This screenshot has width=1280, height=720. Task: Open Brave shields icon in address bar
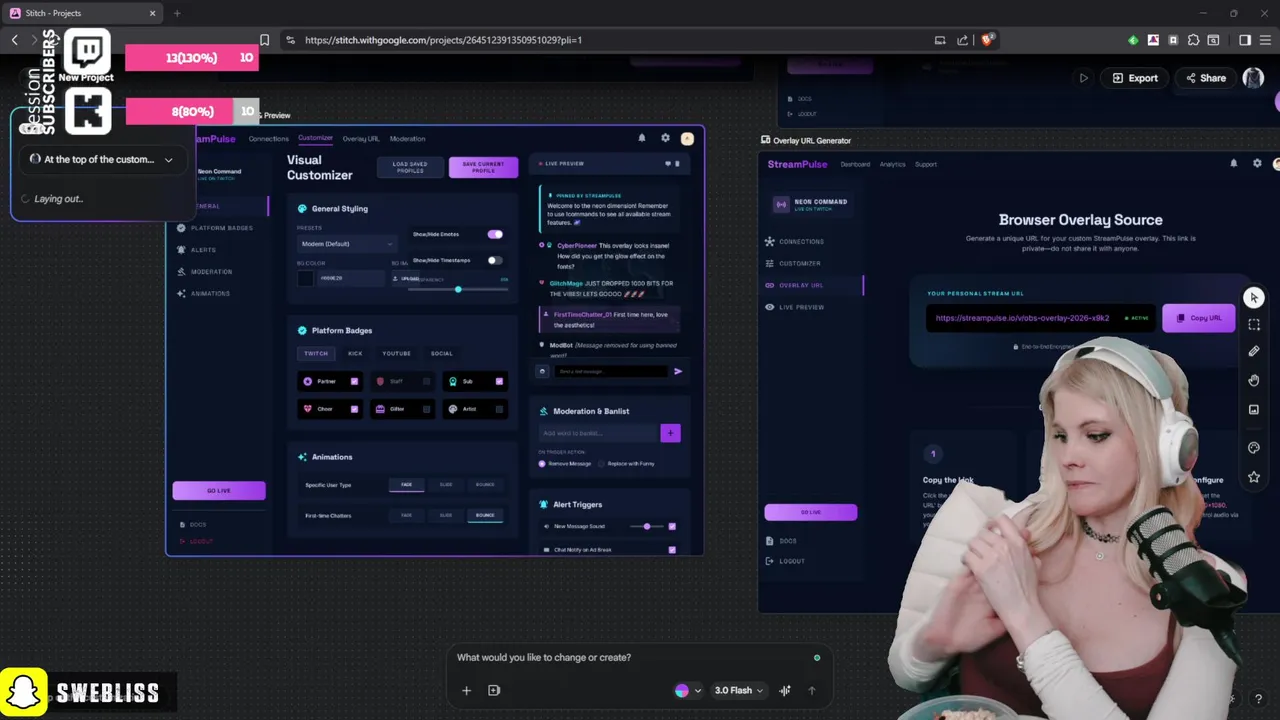987,40
